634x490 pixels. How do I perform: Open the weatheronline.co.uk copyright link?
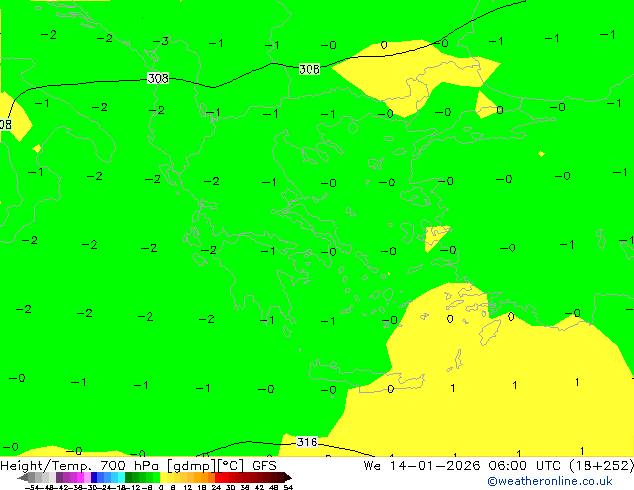(x=550, y=481)
